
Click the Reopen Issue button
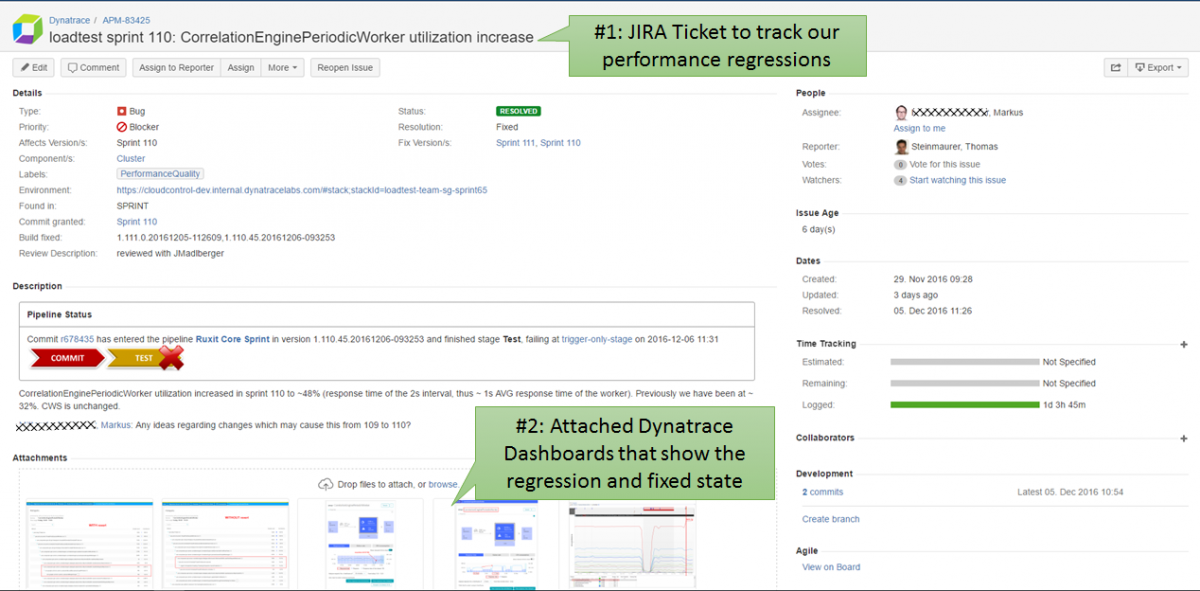345,68
